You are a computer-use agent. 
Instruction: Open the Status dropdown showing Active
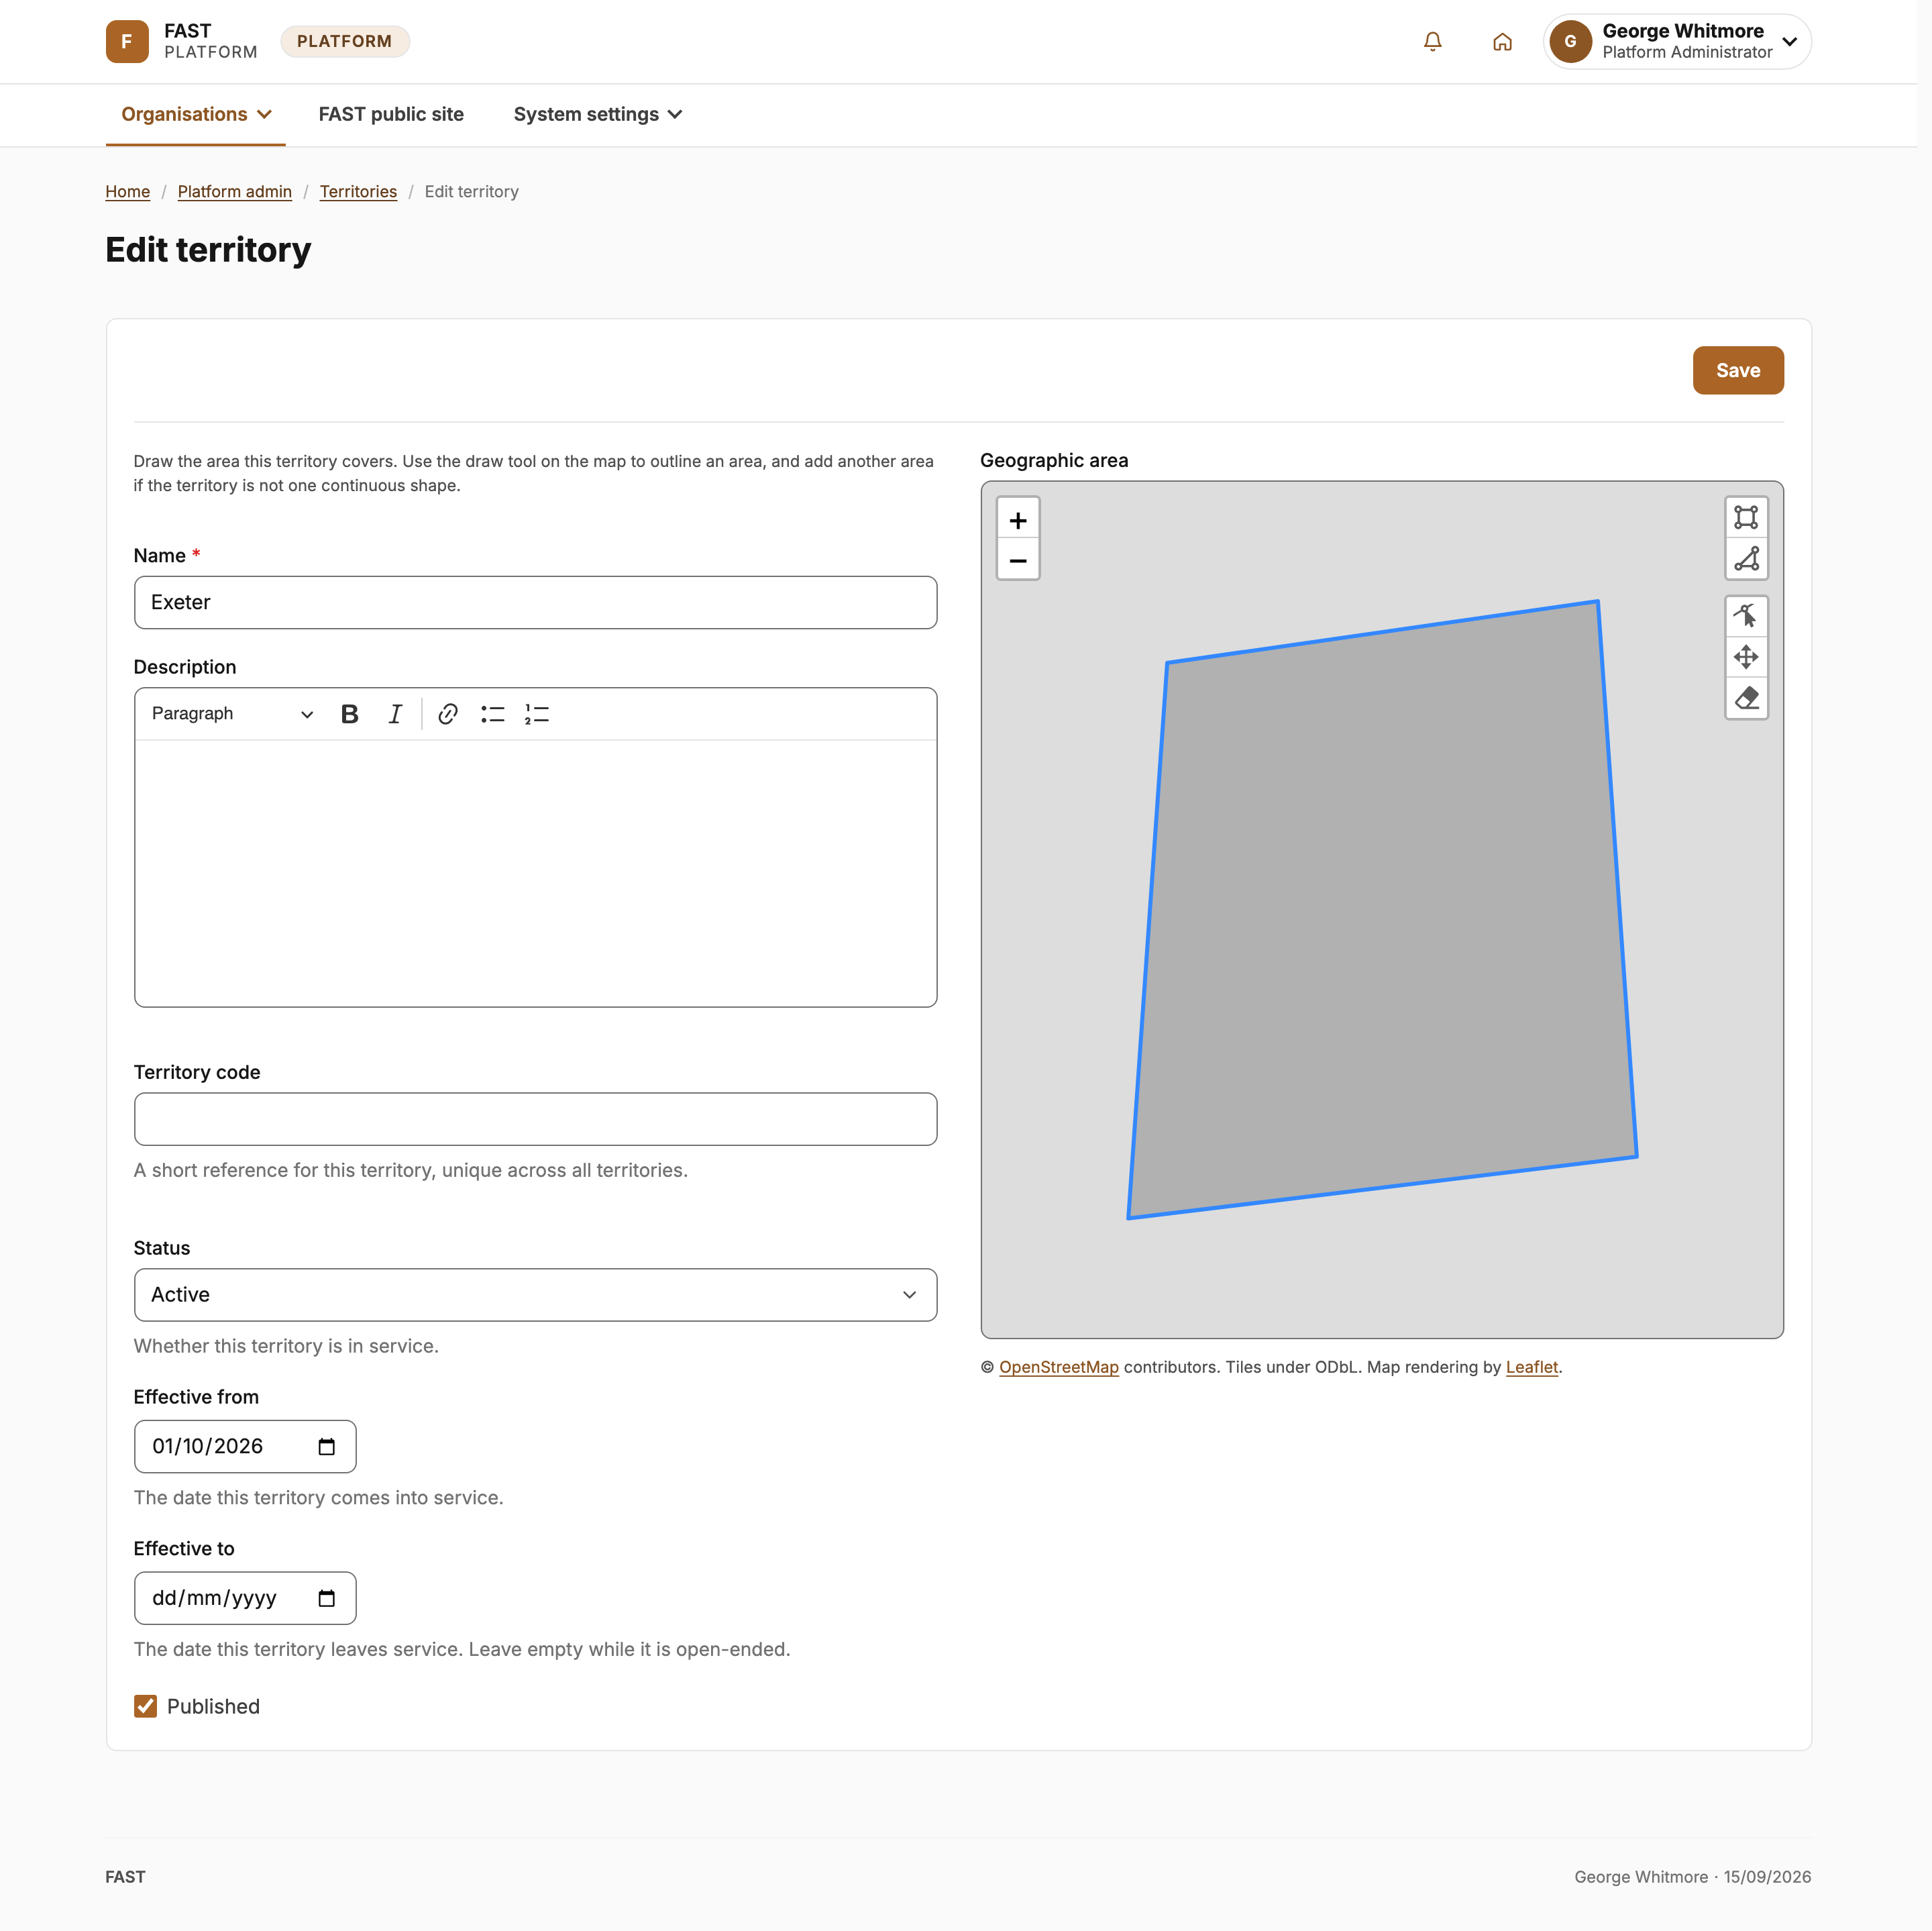pyautogui.click(x=535, y=1295)
